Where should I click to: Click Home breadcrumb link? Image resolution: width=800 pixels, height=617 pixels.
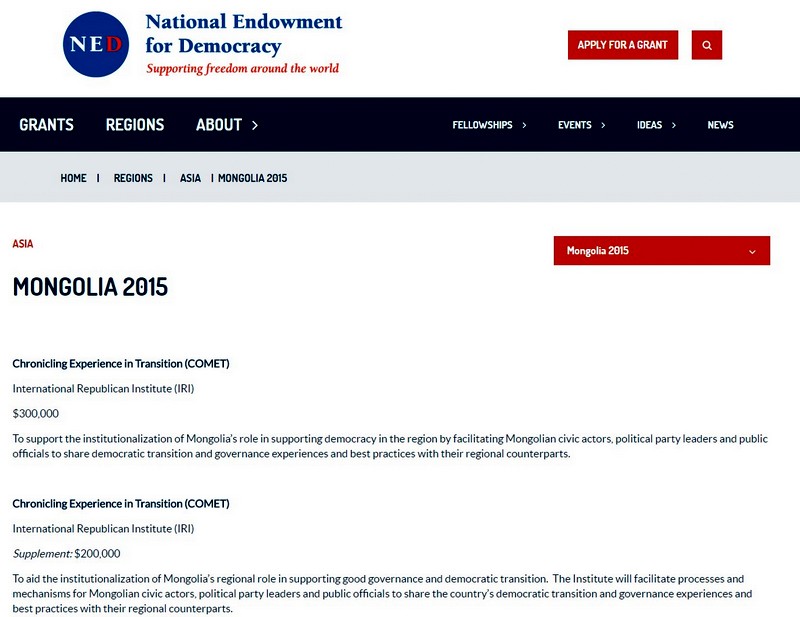pos(73,178)
